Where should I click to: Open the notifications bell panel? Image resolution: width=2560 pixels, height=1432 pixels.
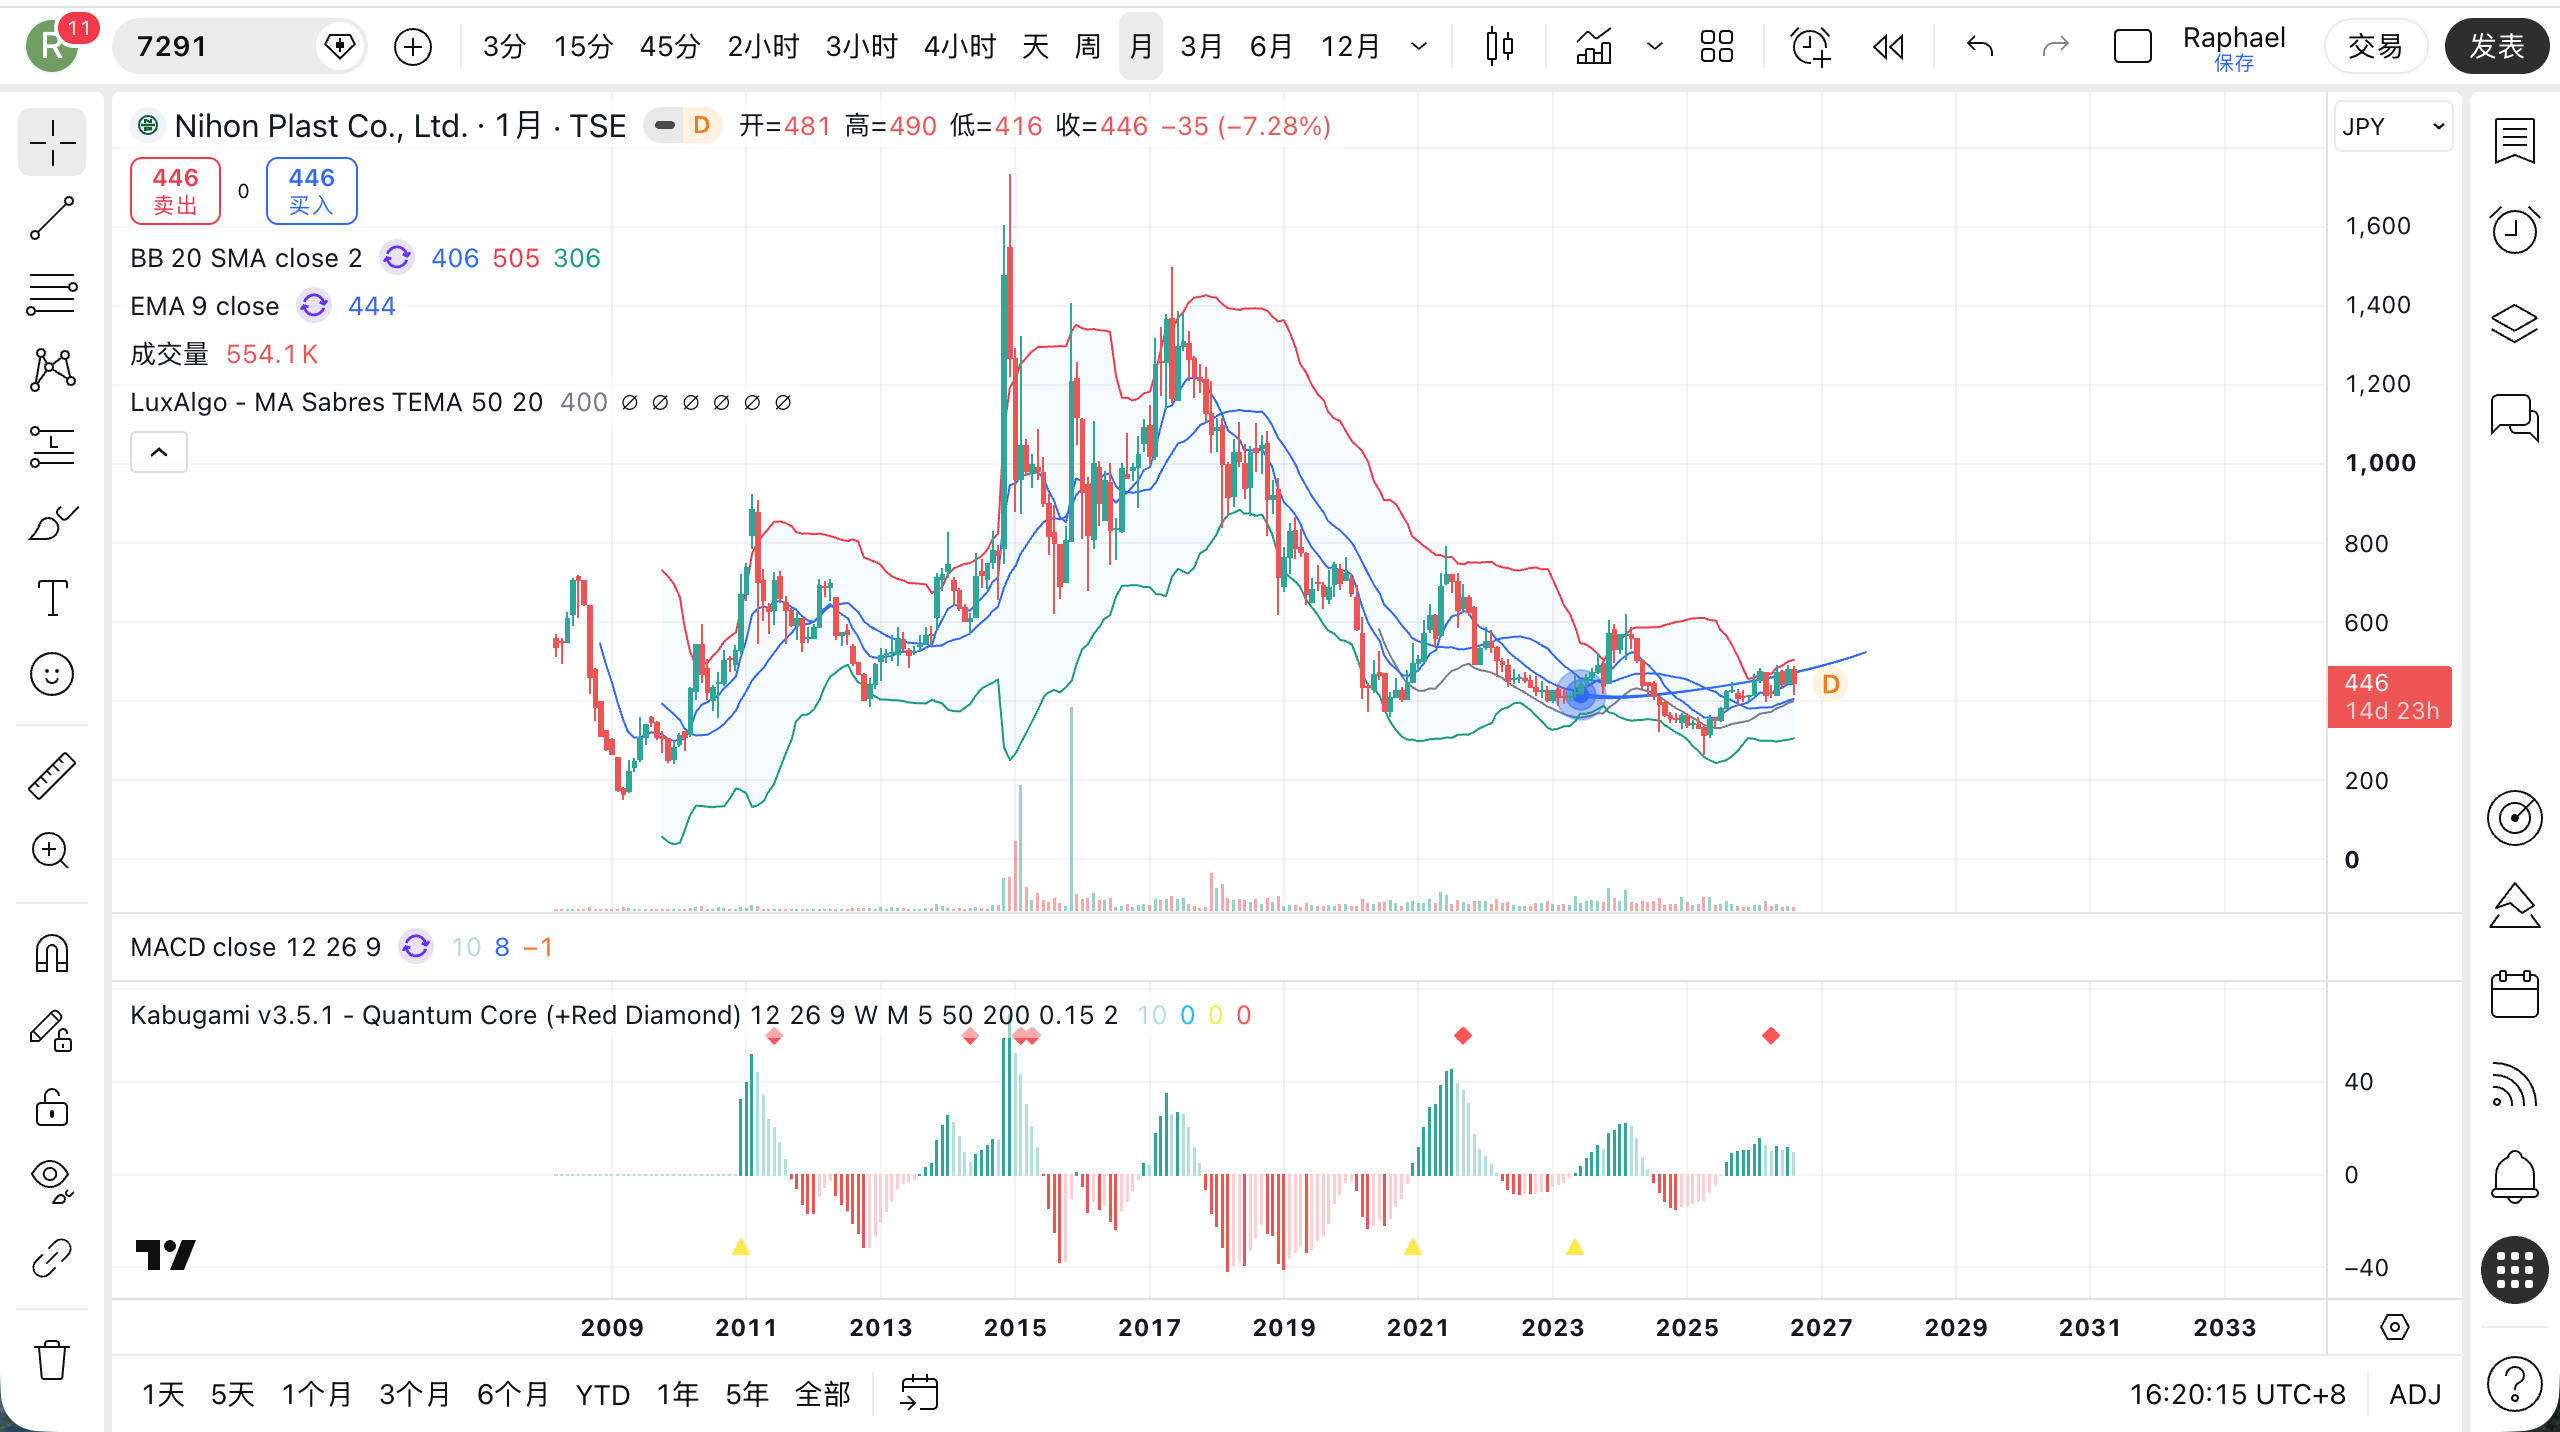2514,1175
